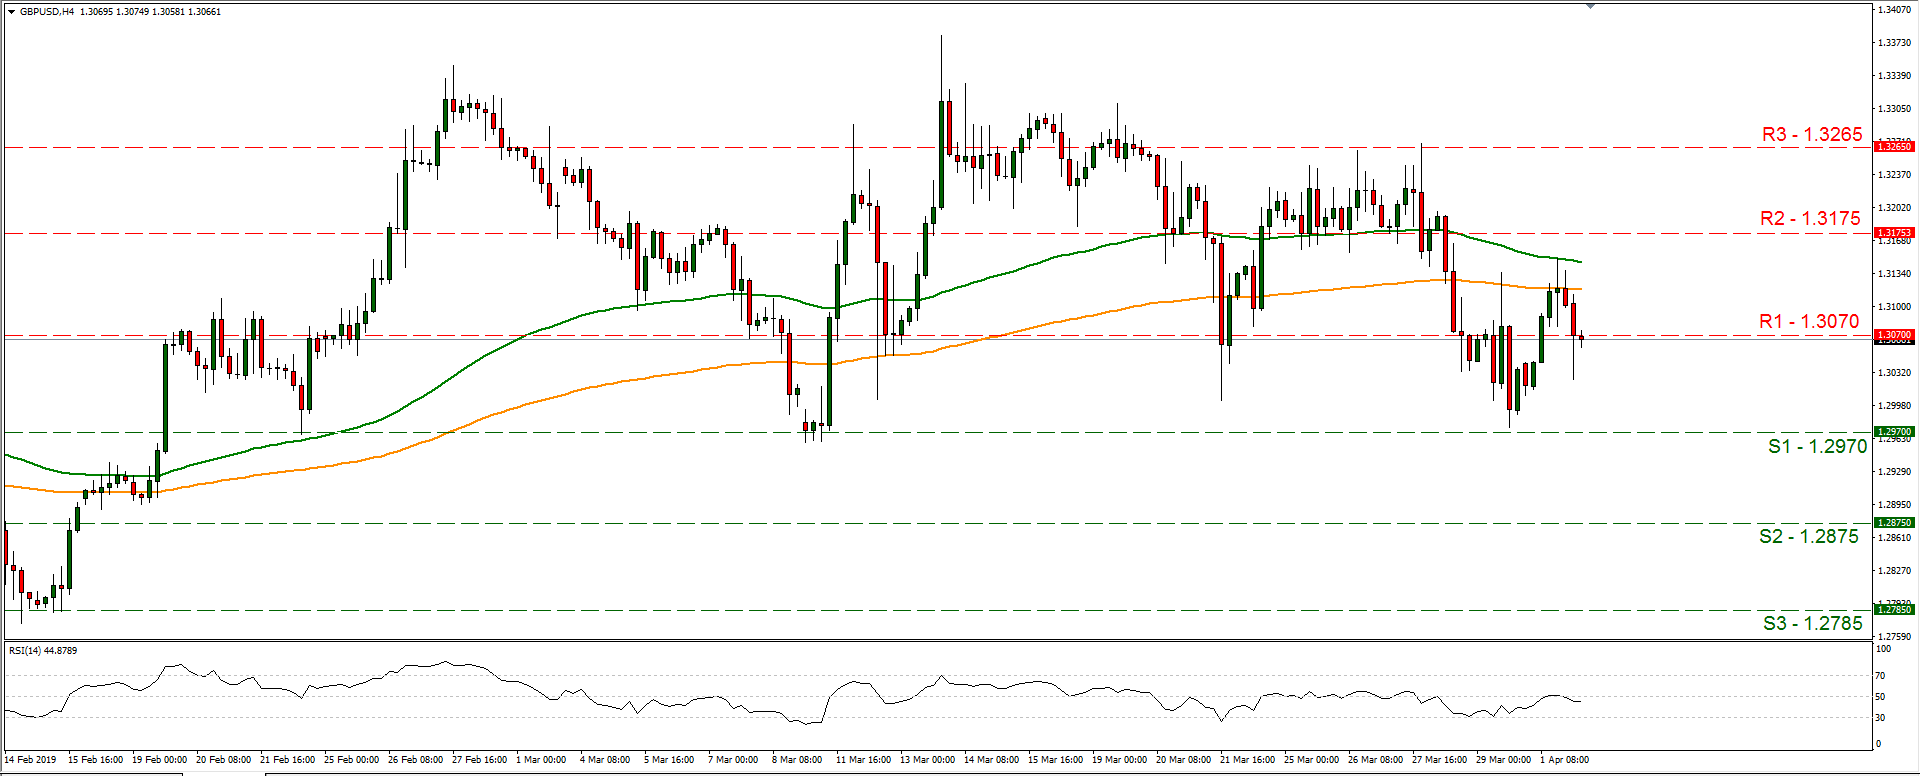Click the 1.32020 price scale value
The width and height of the screenshot is (1920, 776).
[1895, 208]
